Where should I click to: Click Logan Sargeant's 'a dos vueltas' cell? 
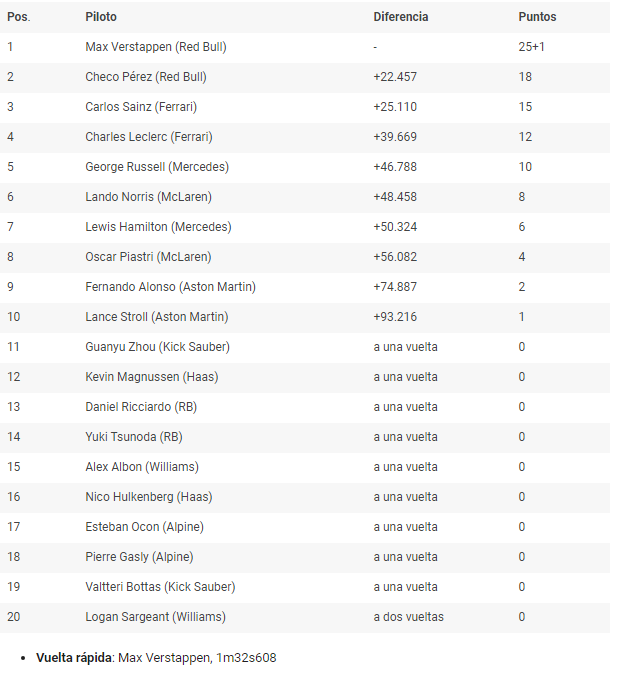[408, 617]
